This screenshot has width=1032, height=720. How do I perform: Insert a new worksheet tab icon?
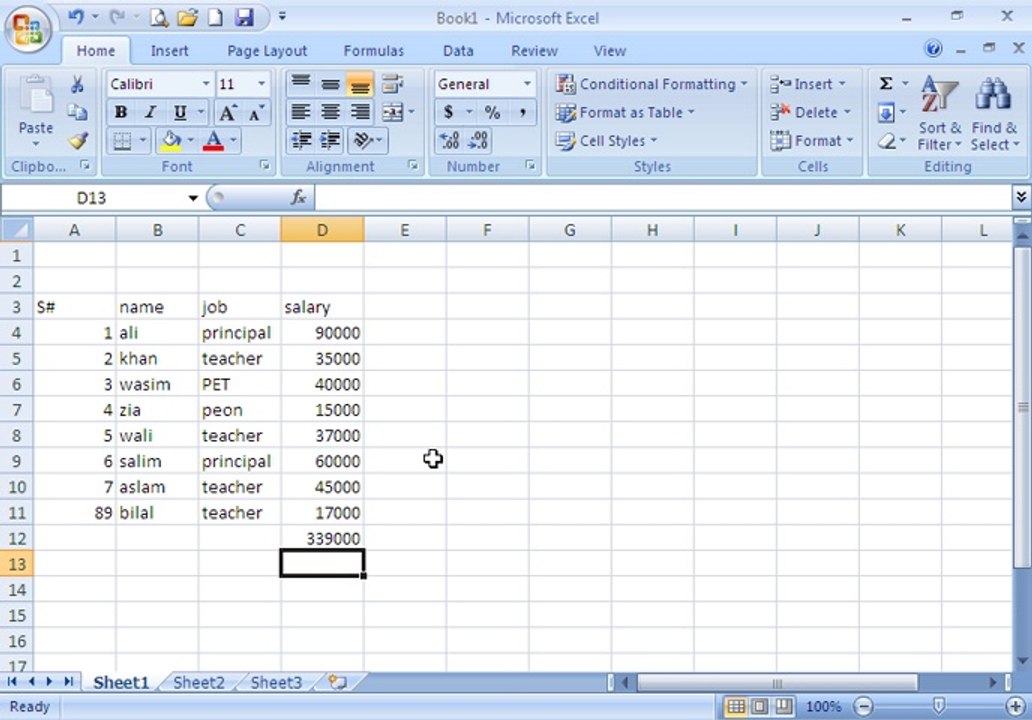click(337, 682)
